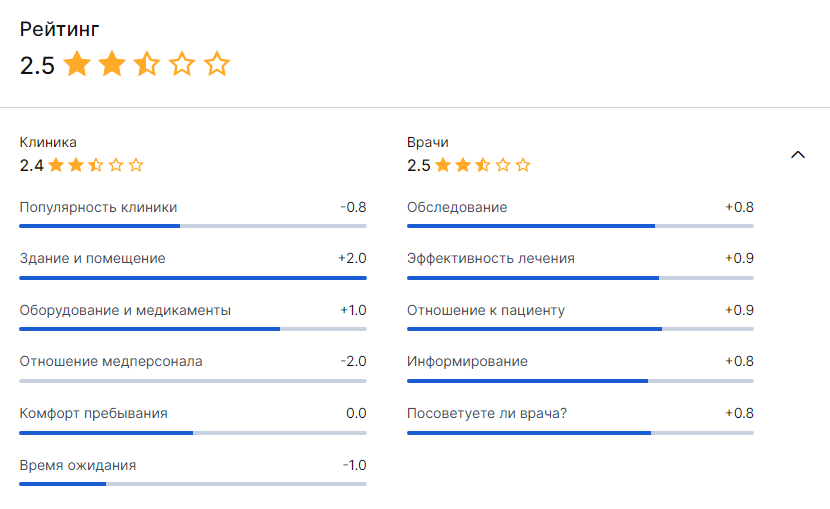Click the first star under Клиника
Image resolution: width=830 pixels, height=509 pixels.
point(56,166)
